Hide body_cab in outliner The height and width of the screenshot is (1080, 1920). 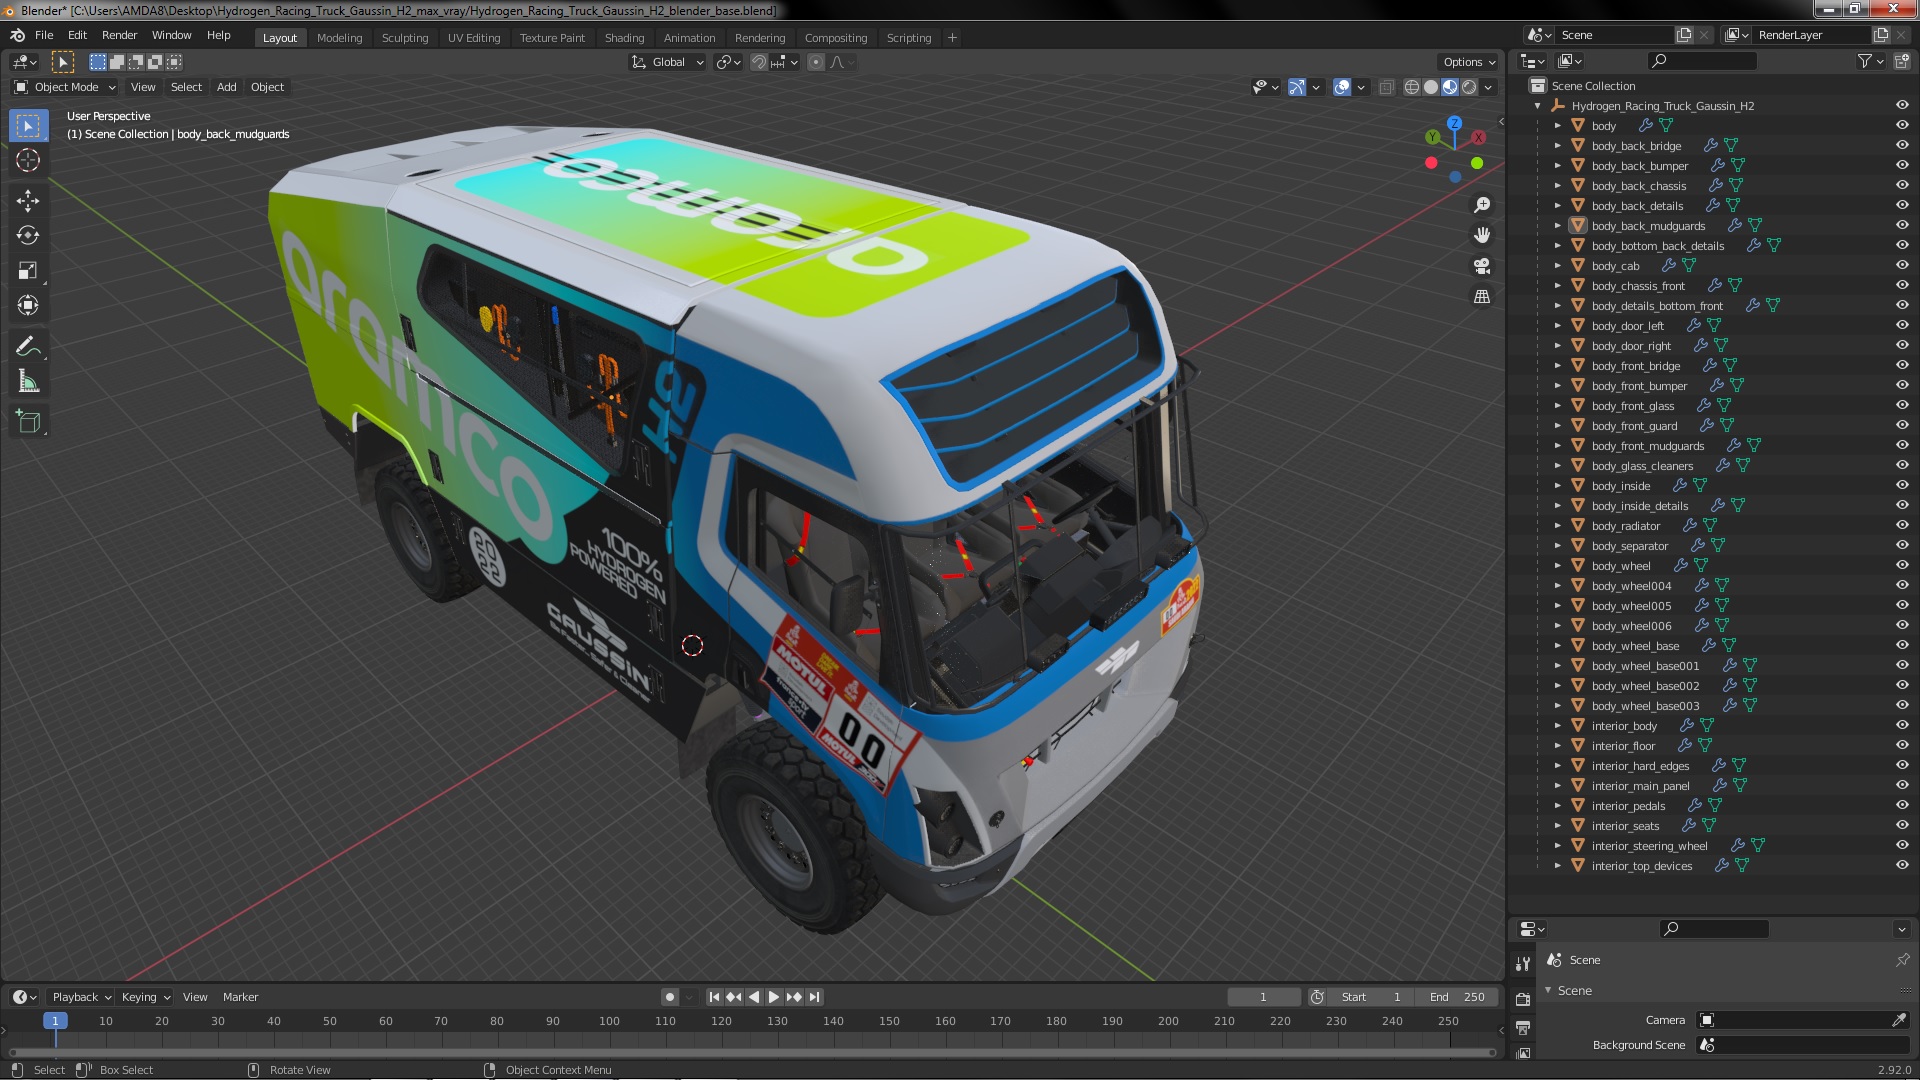tap(1902, 265)
